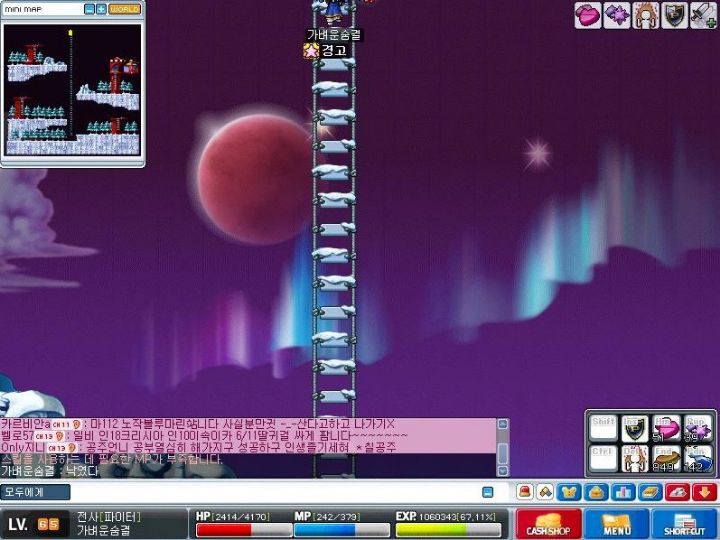Image resolution: width=720 pixels, height=540 pixels.
Task: Click the chat scrollbar up arrow
Action: 503,424
